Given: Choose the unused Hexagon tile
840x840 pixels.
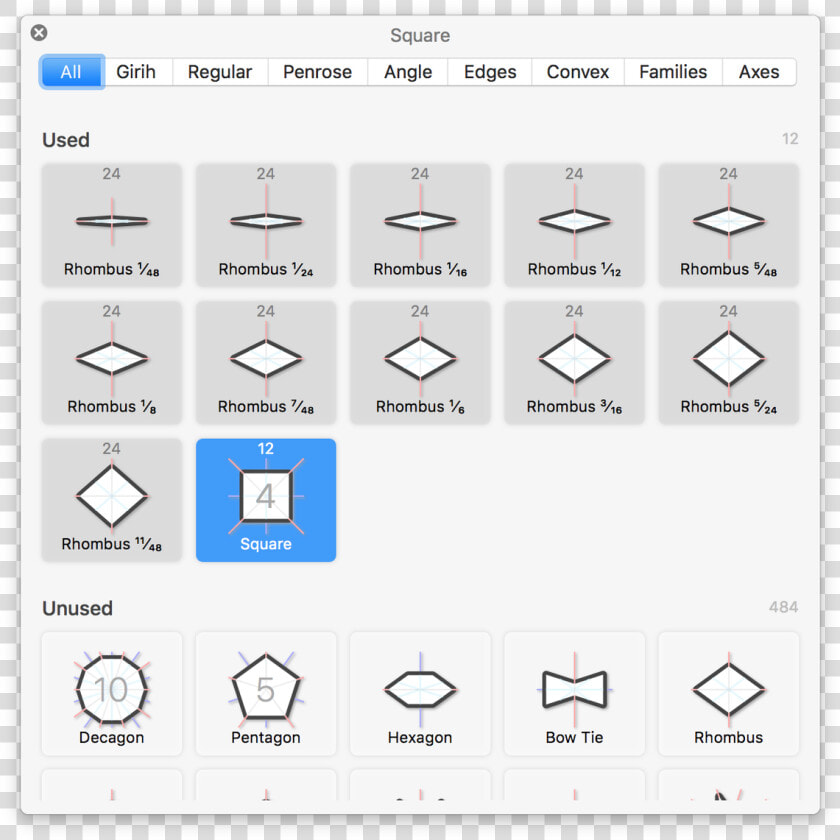Looking at the screenshot, I should 420,694.
